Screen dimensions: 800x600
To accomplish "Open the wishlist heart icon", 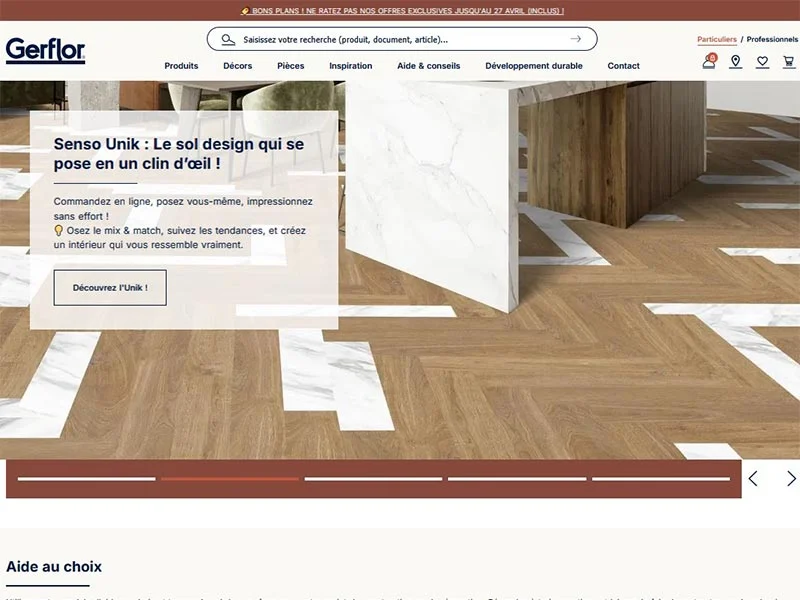I will click(x=762, y=60).
